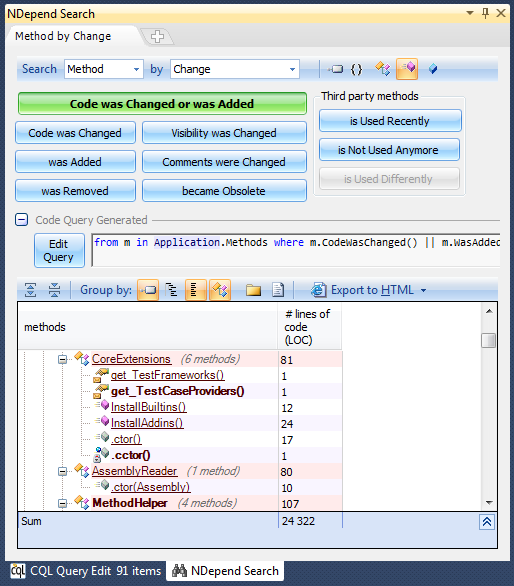The image size is (514, 586).
Task: Click the Edit Query button
Action: tap(59, 250)
